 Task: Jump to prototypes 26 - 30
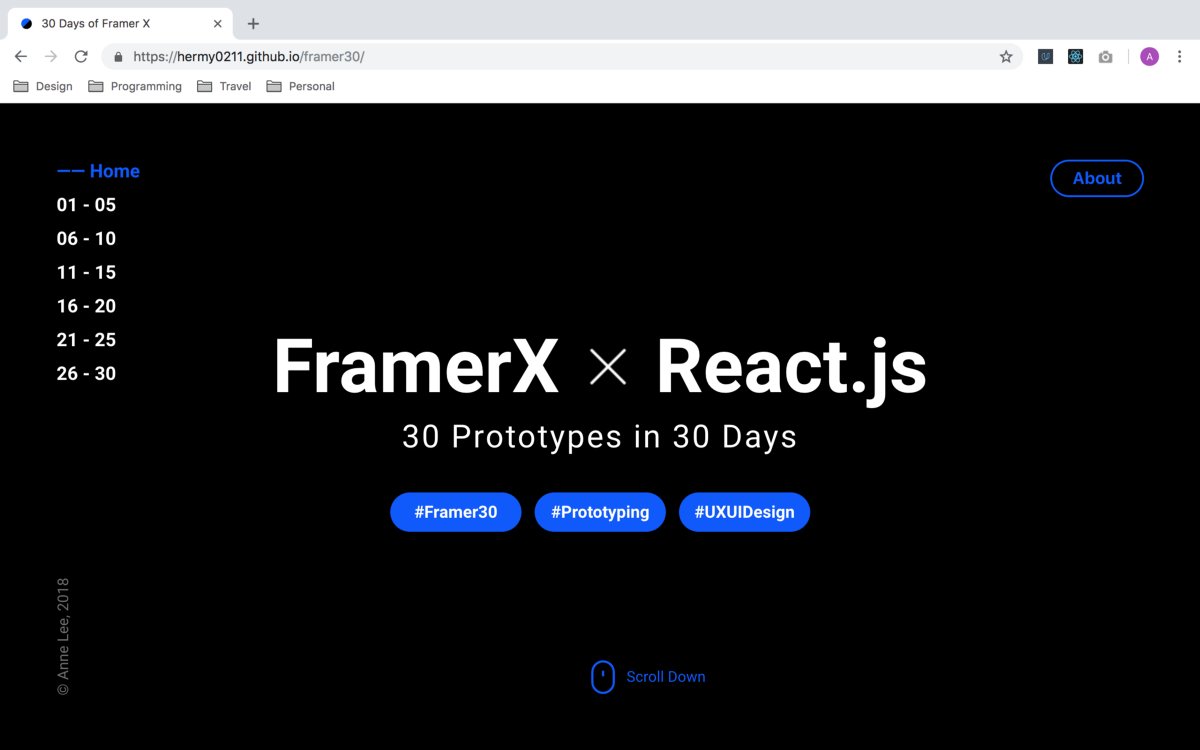(x=86, y=374)
